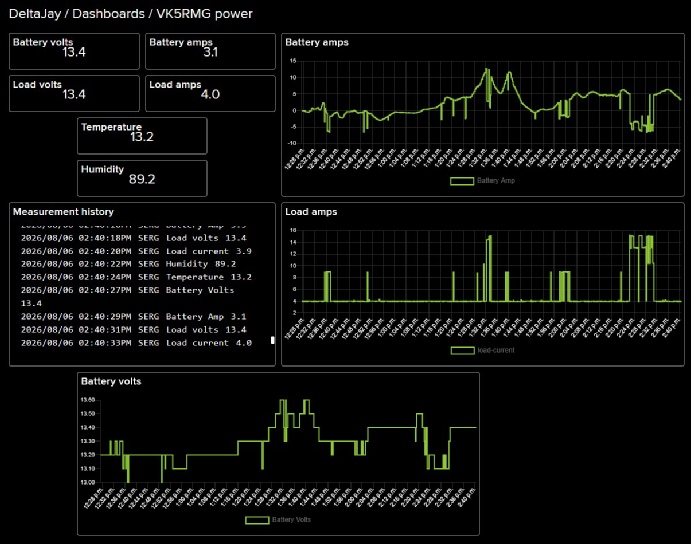Click history row 02:40:20PM Load current 3.9
This screenshot has width=691, height=544.
pyautogui.click(x=136, y=251)
